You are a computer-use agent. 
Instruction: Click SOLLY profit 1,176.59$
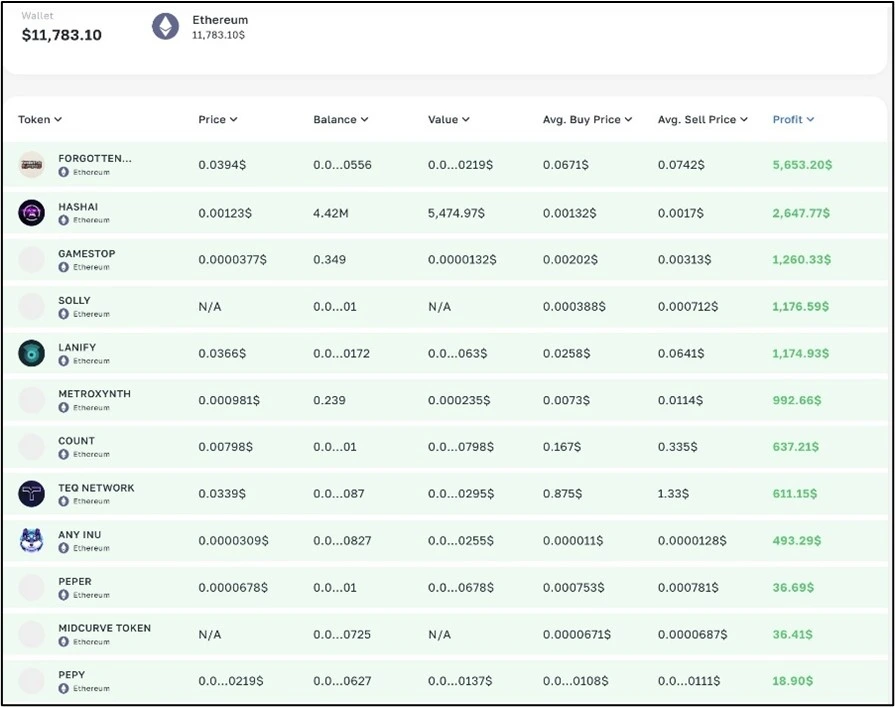(801, 306)
